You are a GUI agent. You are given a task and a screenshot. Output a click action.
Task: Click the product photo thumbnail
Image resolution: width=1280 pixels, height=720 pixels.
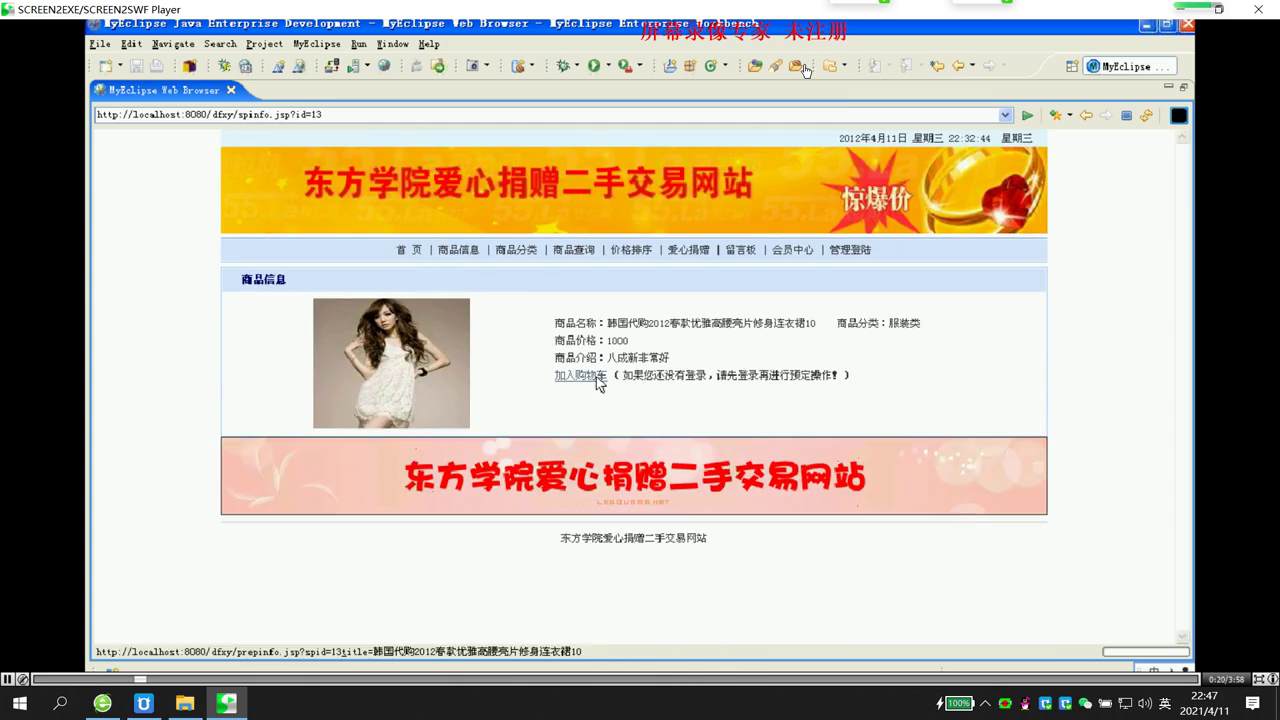point(391,363)
